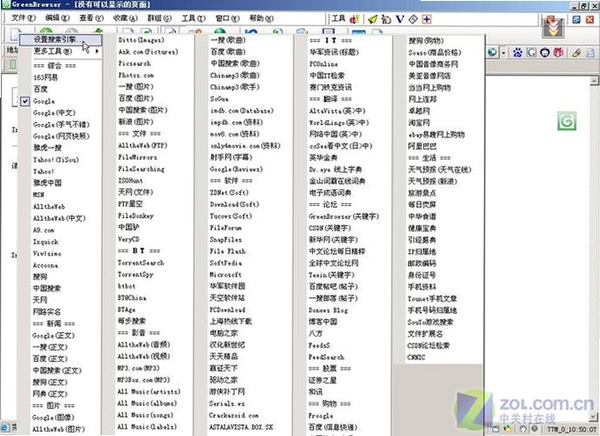Open dropdown arrow beside green globe icon
600x436 pixels.
504,52
